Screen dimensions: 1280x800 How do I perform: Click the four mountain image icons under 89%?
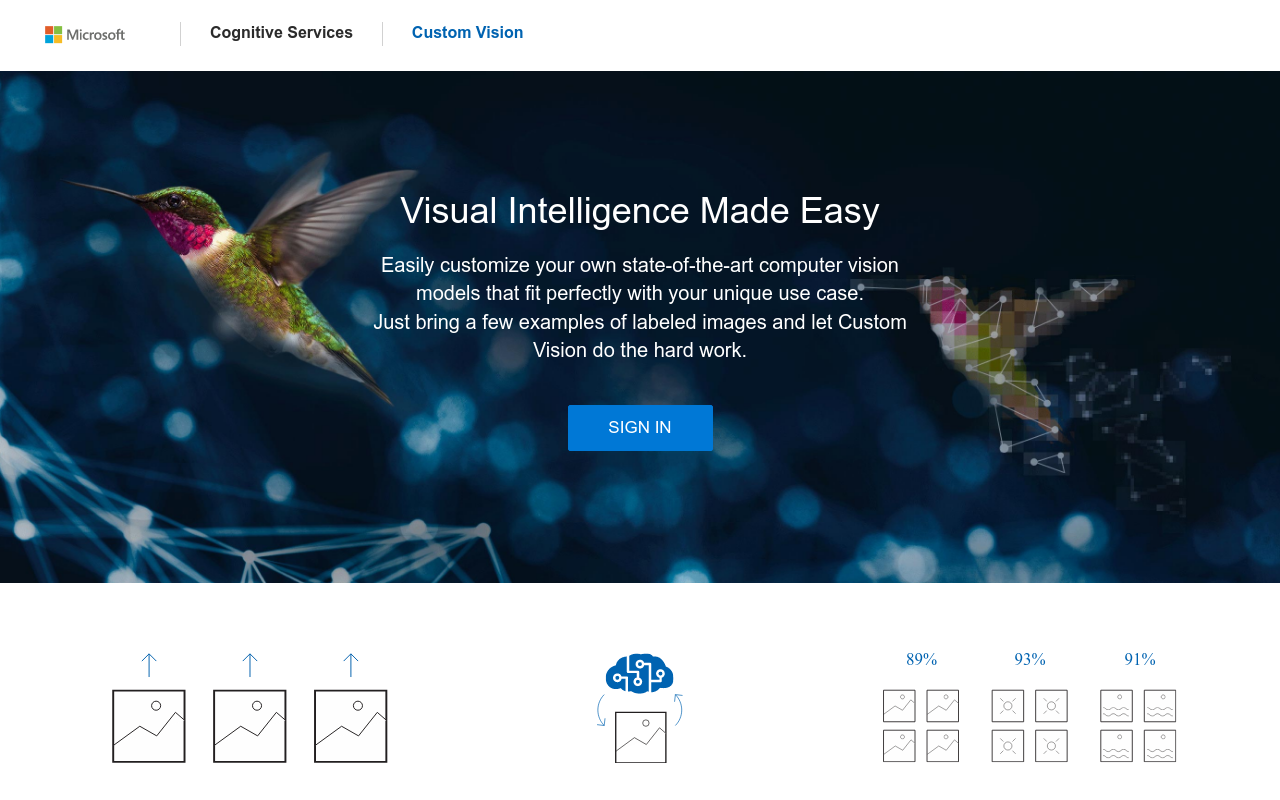coord(921,726)
